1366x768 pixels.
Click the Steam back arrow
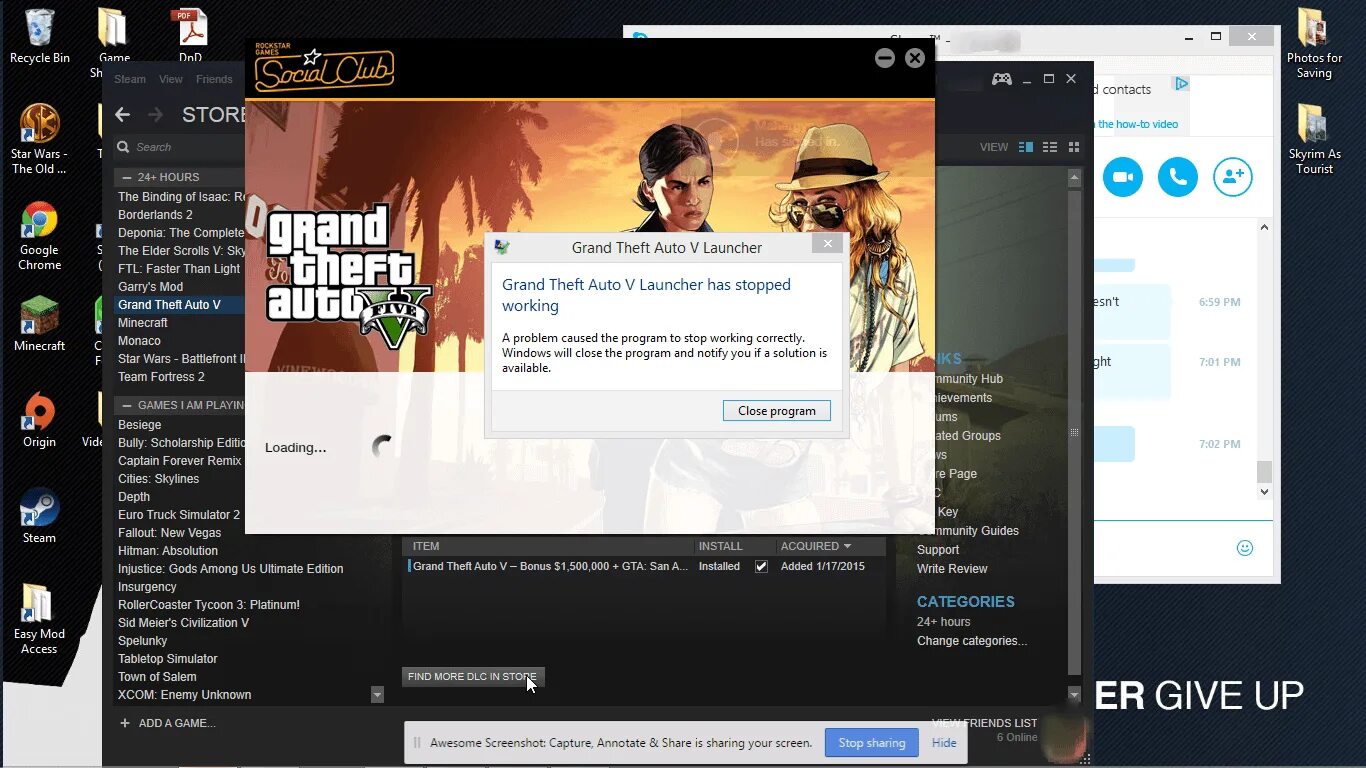122,115
